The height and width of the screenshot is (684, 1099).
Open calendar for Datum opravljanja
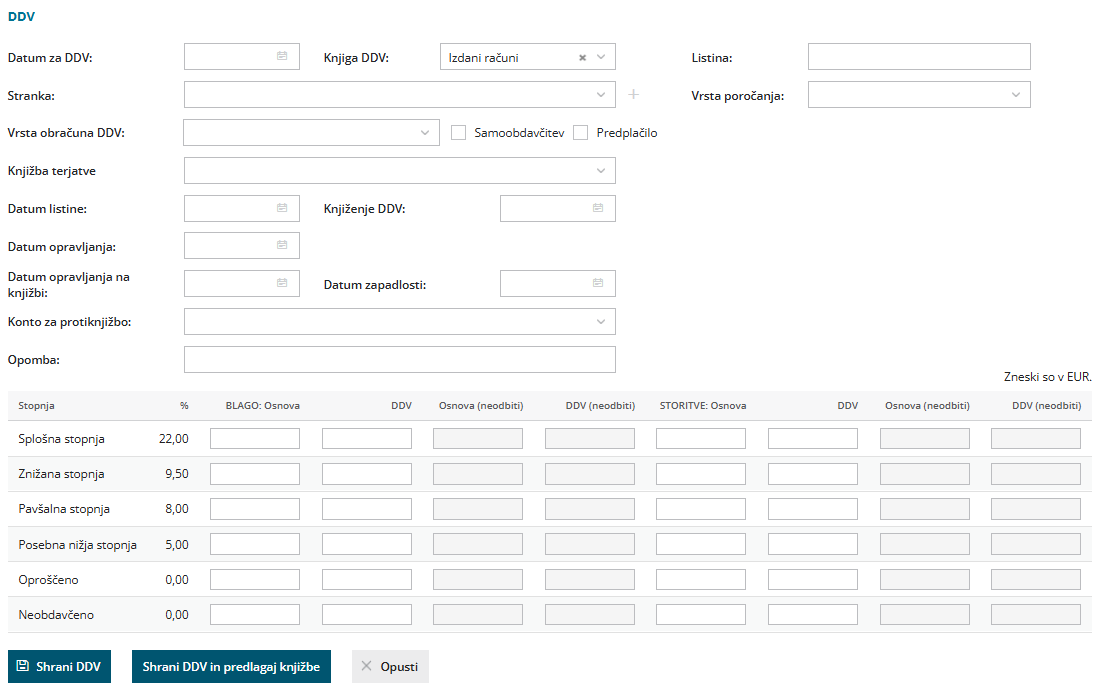coord(282,245)
